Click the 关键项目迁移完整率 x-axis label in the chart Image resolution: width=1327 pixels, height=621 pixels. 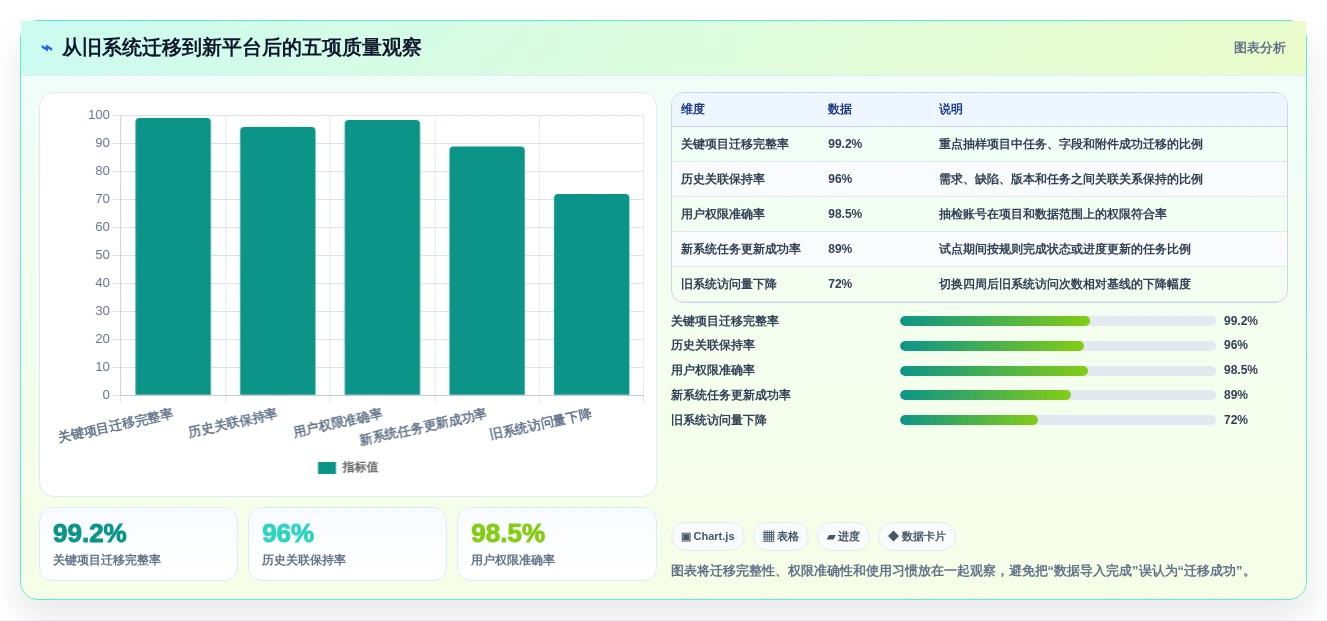(x=116, y=425)
